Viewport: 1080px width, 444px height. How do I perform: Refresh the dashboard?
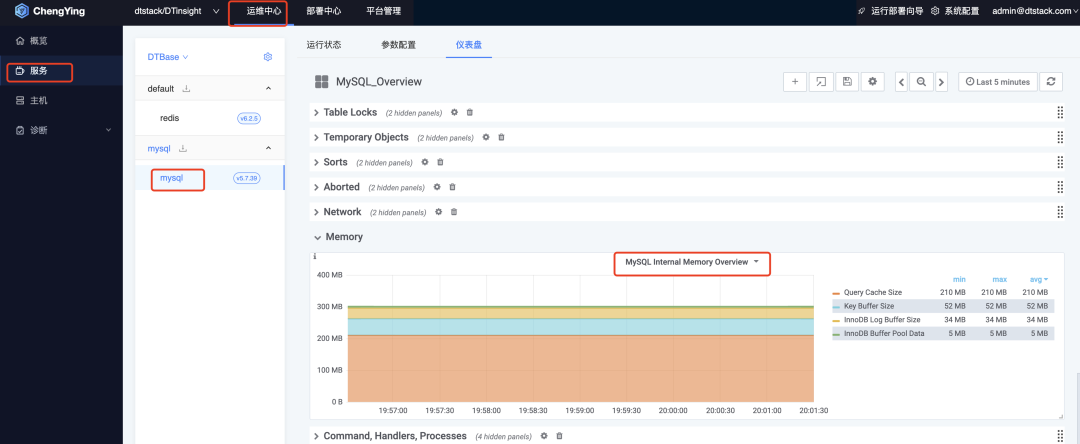point(1050,81)
